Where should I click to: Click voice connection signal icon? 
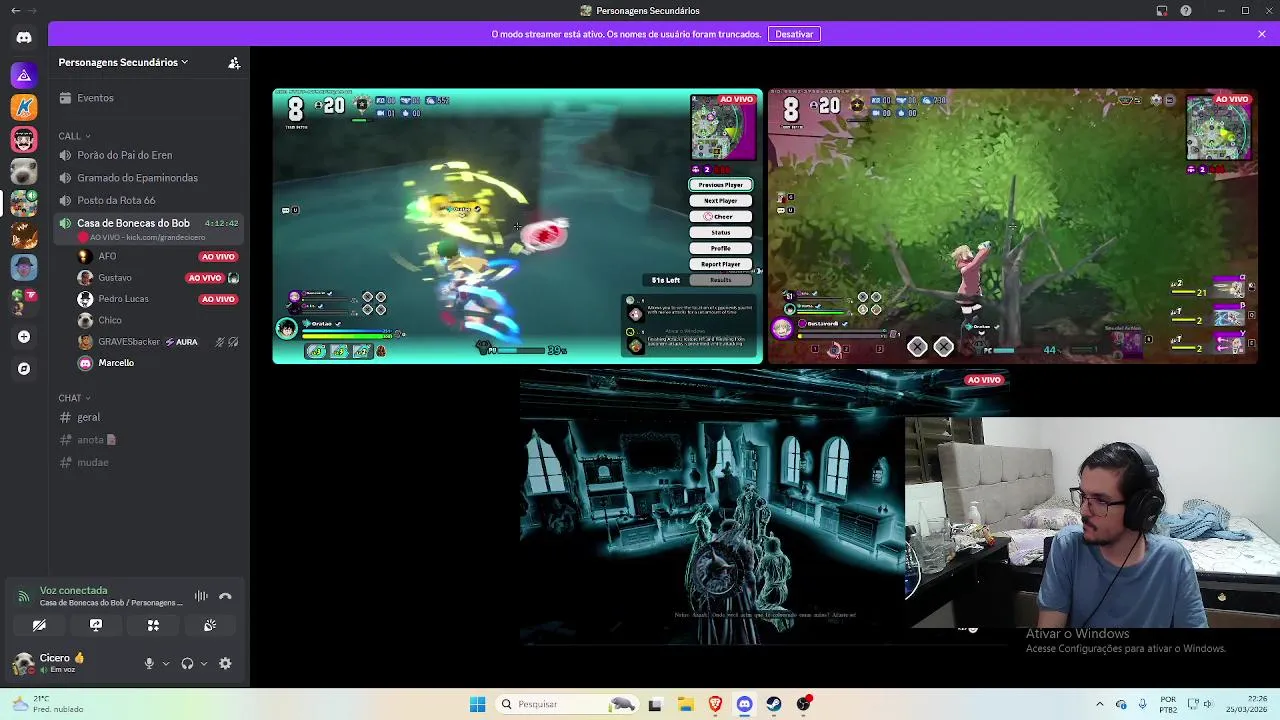23,597
